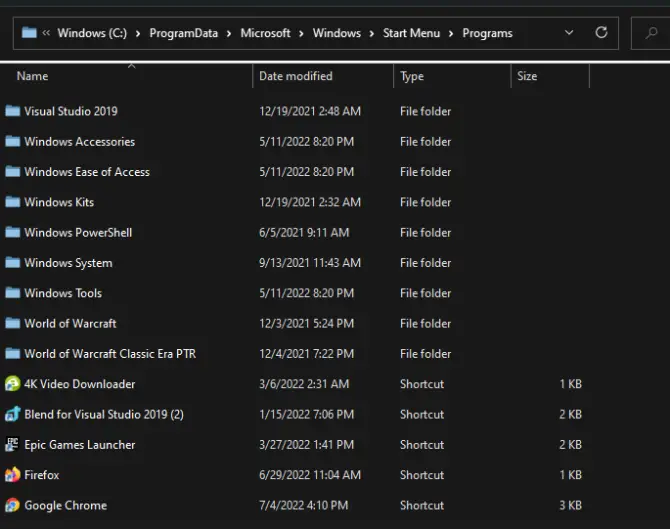Click the date 12/19/2021 2:32 AM
The height and width of the screenshot is (529, 670).
pyautogui.click(x=310, y=202)
